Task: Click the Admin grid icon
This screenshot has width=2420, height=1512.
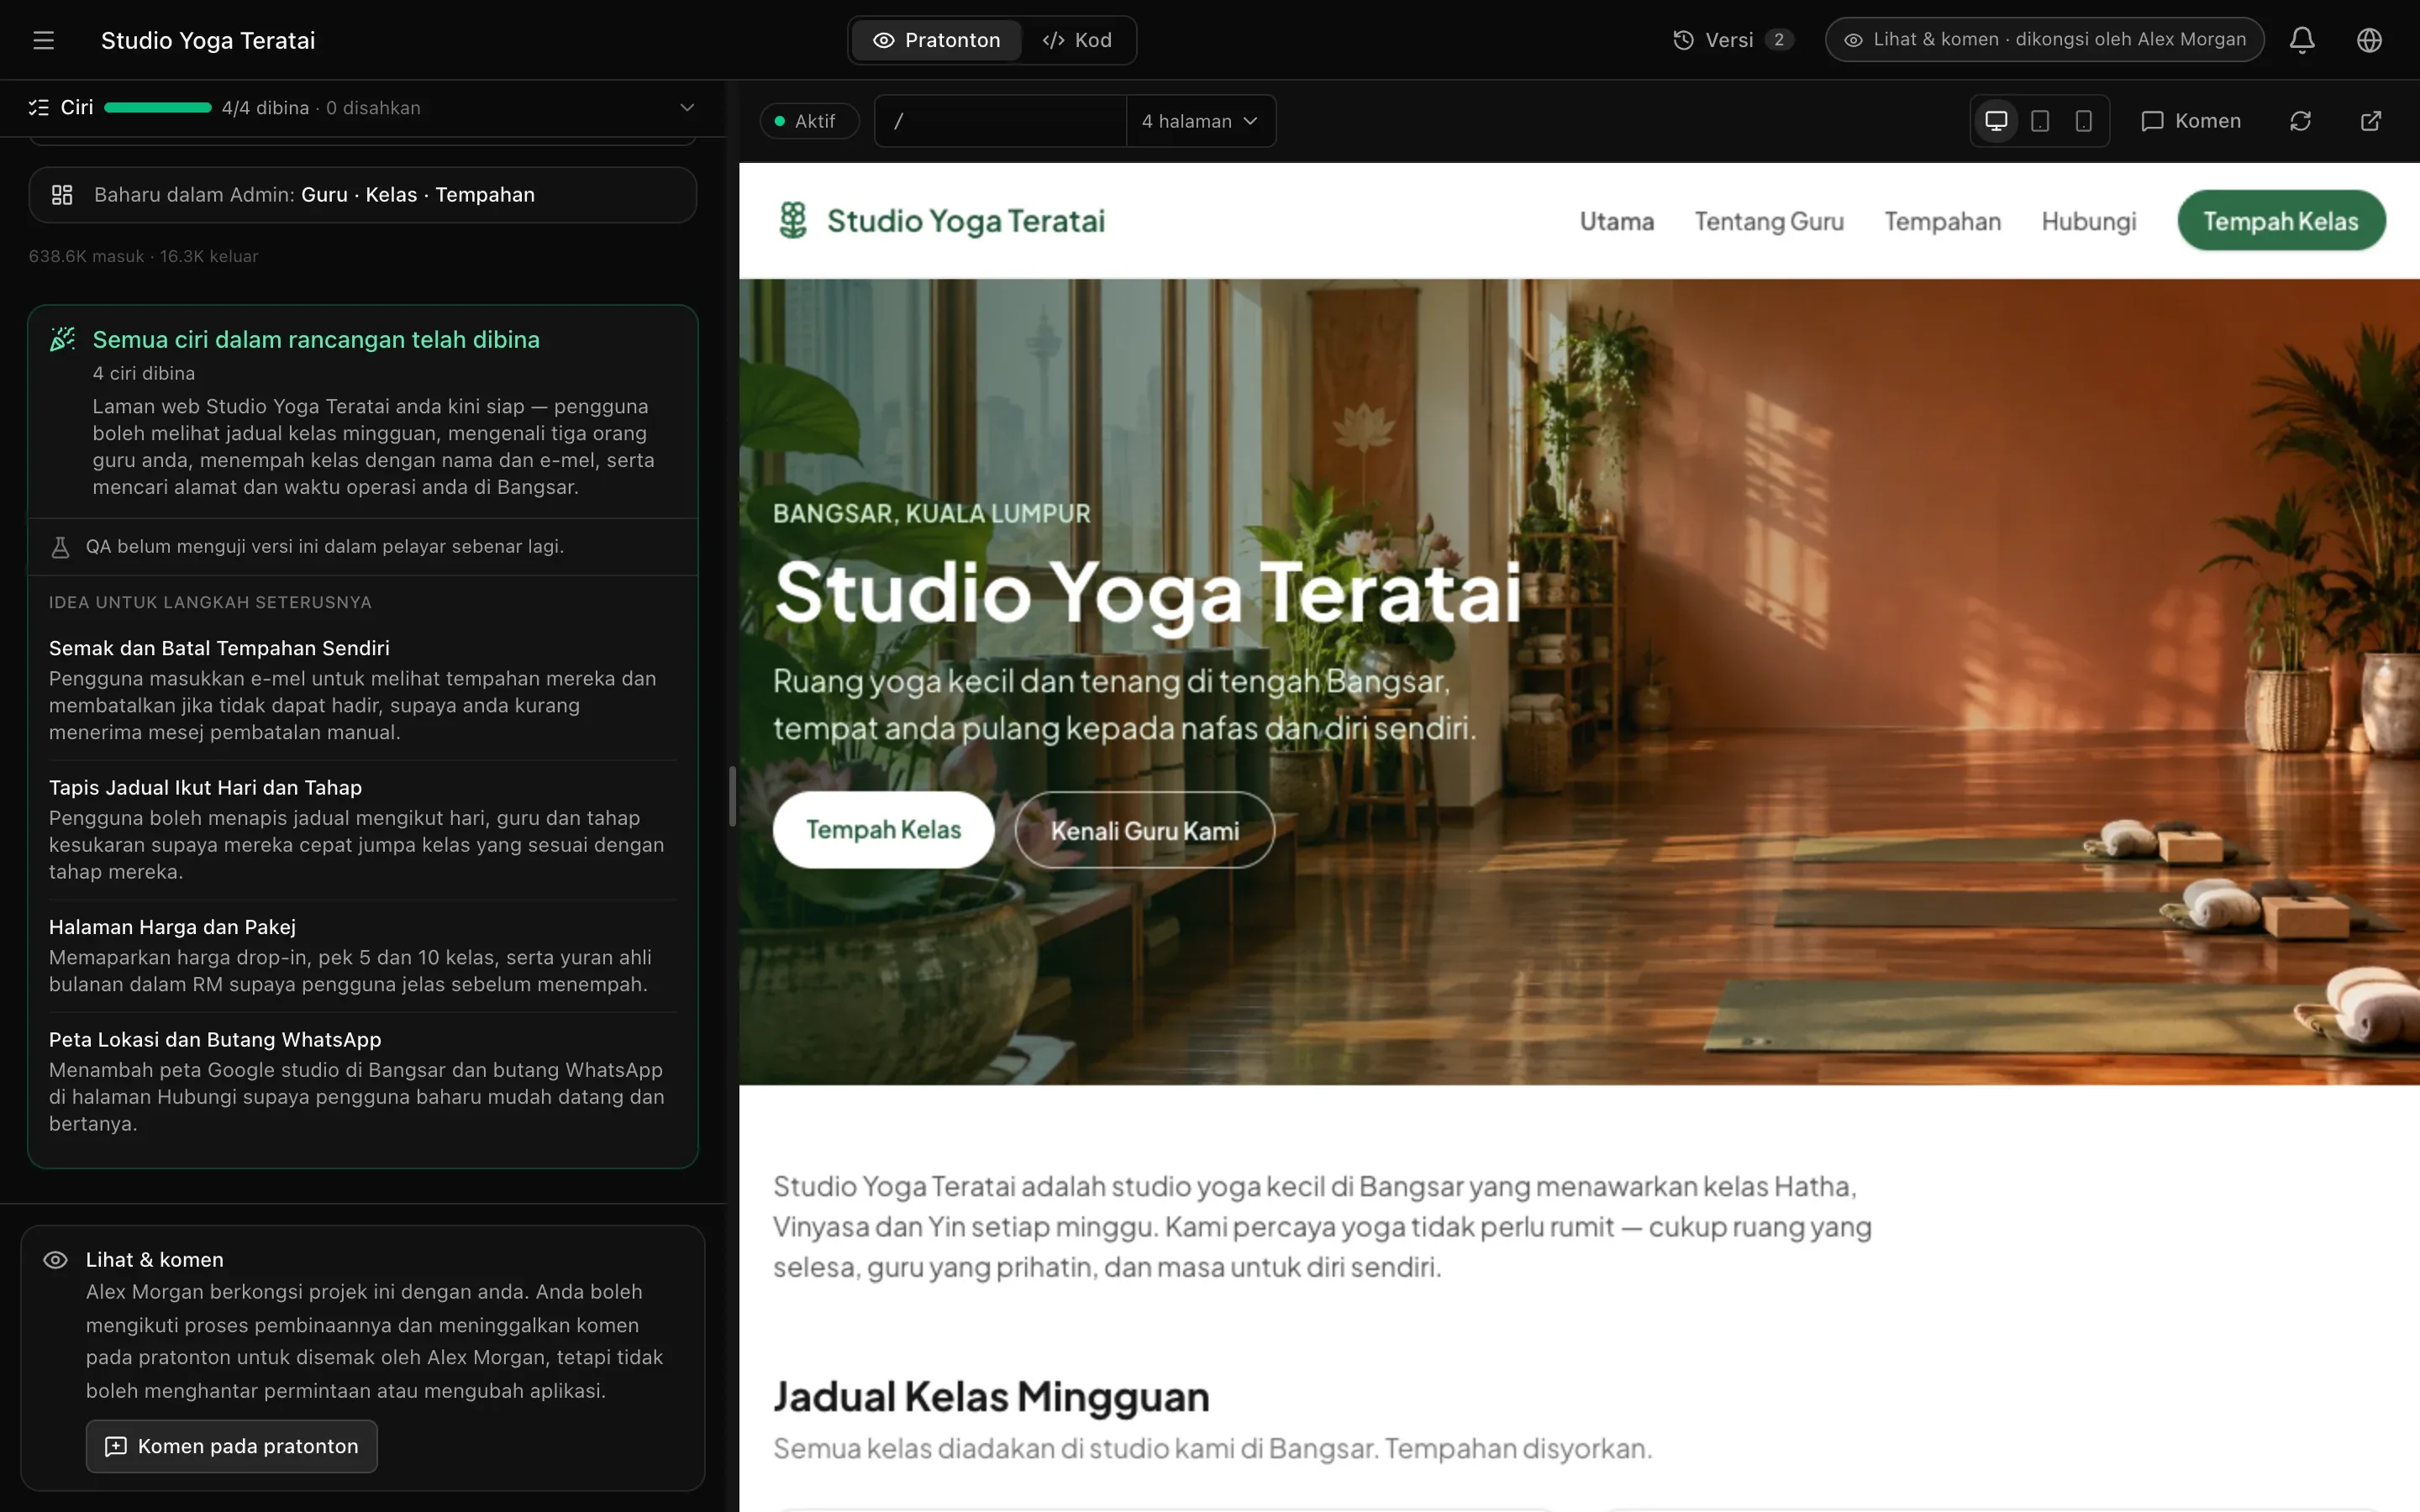Action: [x=62, y=195]
